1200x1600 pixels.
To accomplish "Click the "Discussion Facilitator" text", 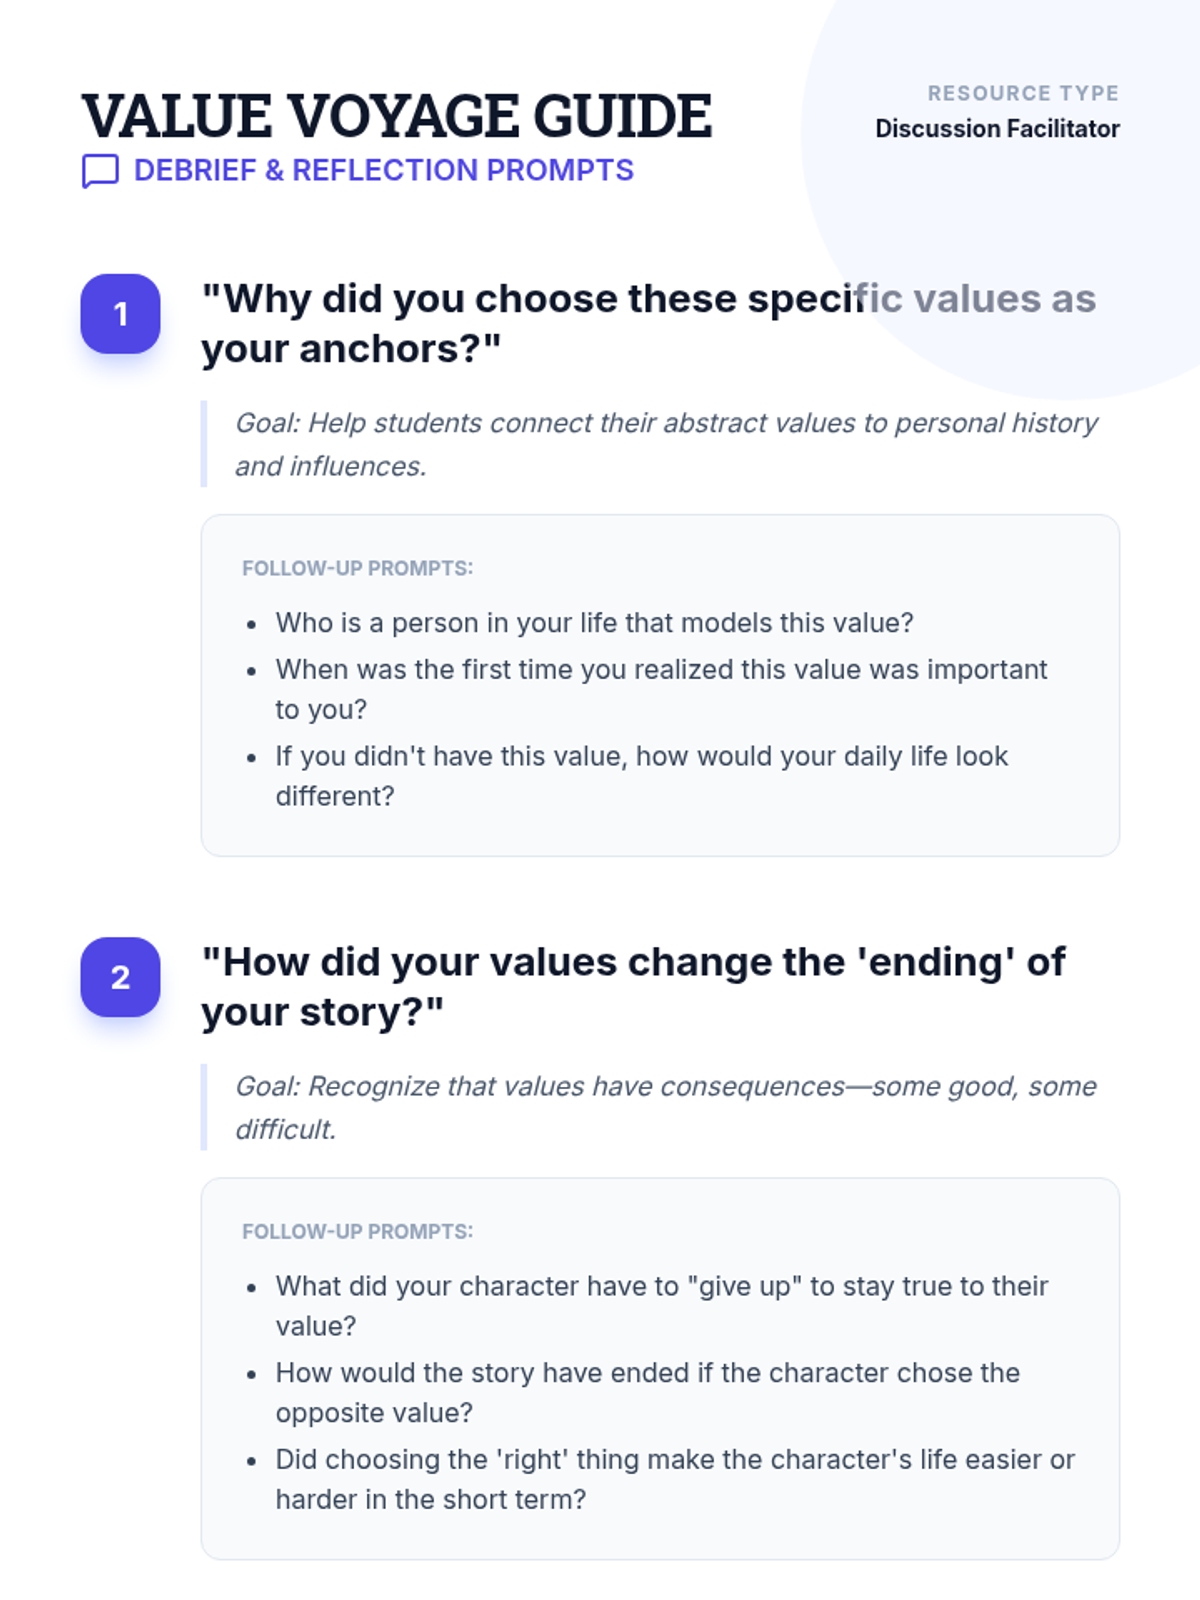I will click(x=997, y=129).
